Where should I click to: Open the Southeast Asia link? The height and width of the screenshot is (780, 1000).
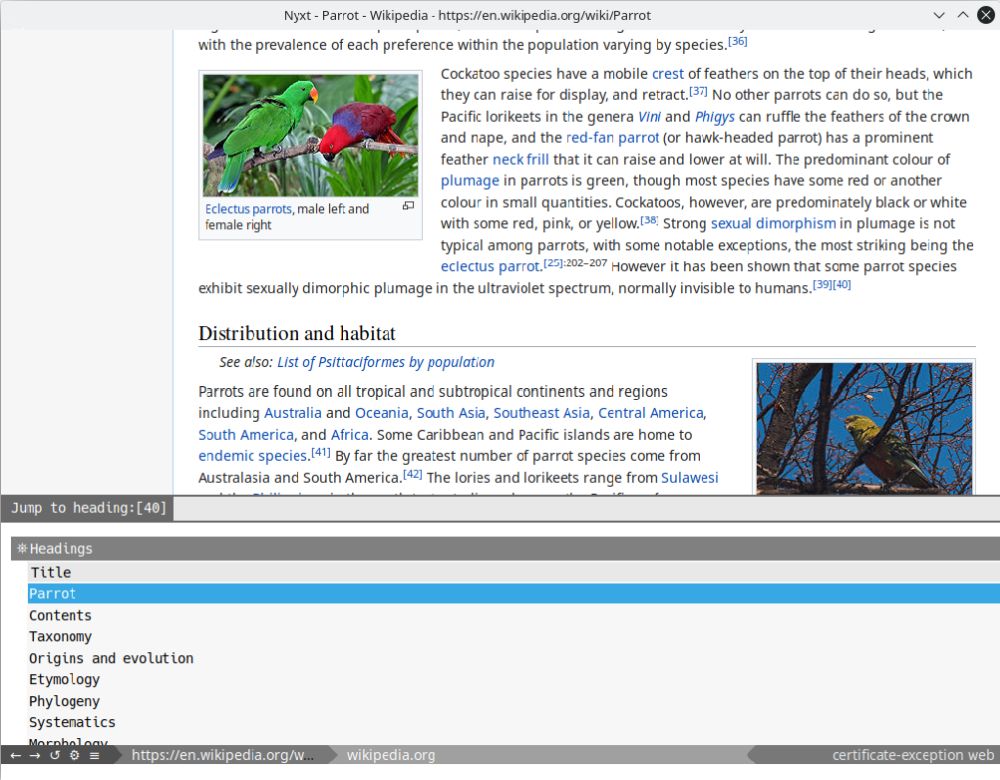541,413
